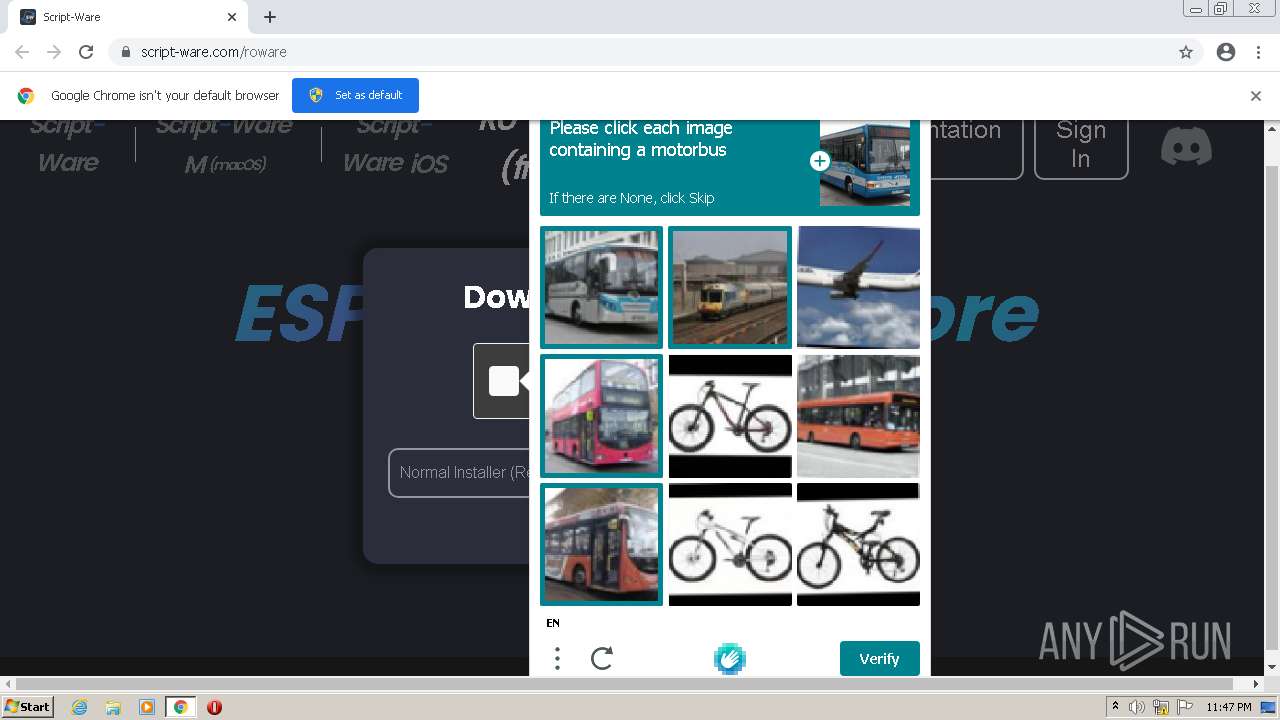Go forward to the next page

[54, 52]
